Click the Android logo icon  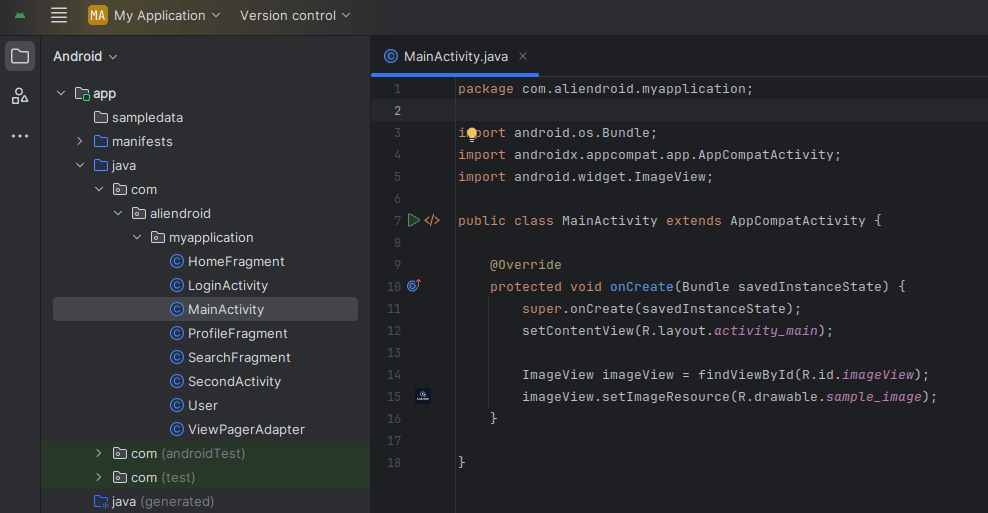pyautogui.click(x=20, y=15)
